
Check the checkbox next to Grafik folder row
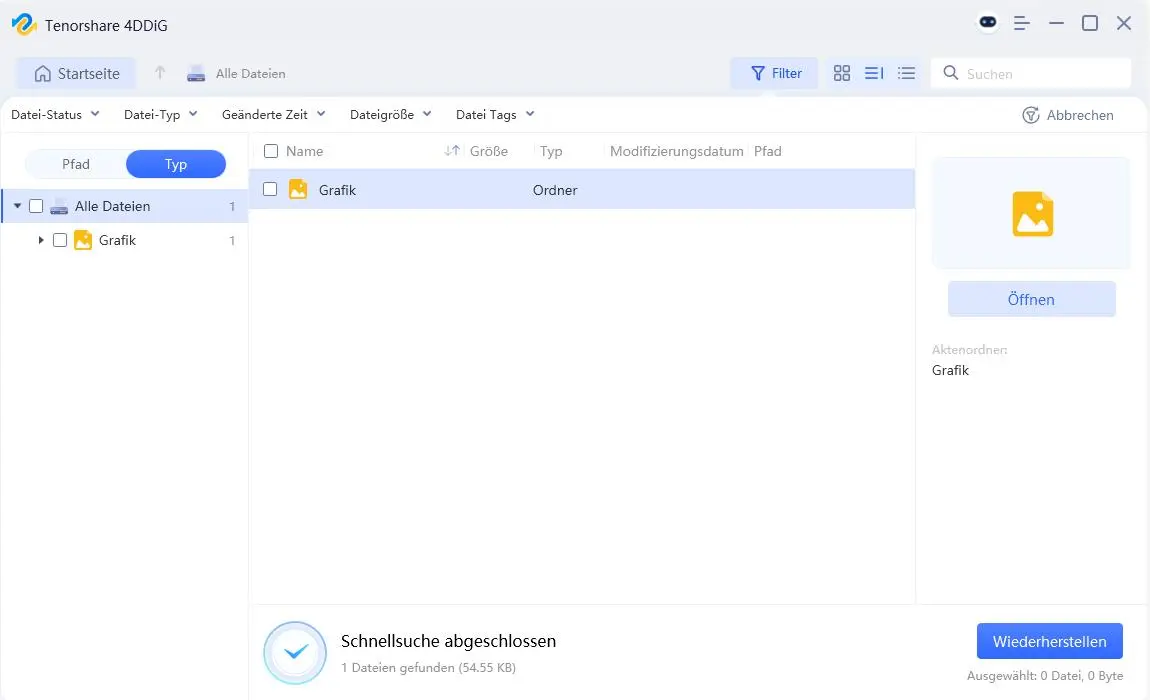coord(269,189)
